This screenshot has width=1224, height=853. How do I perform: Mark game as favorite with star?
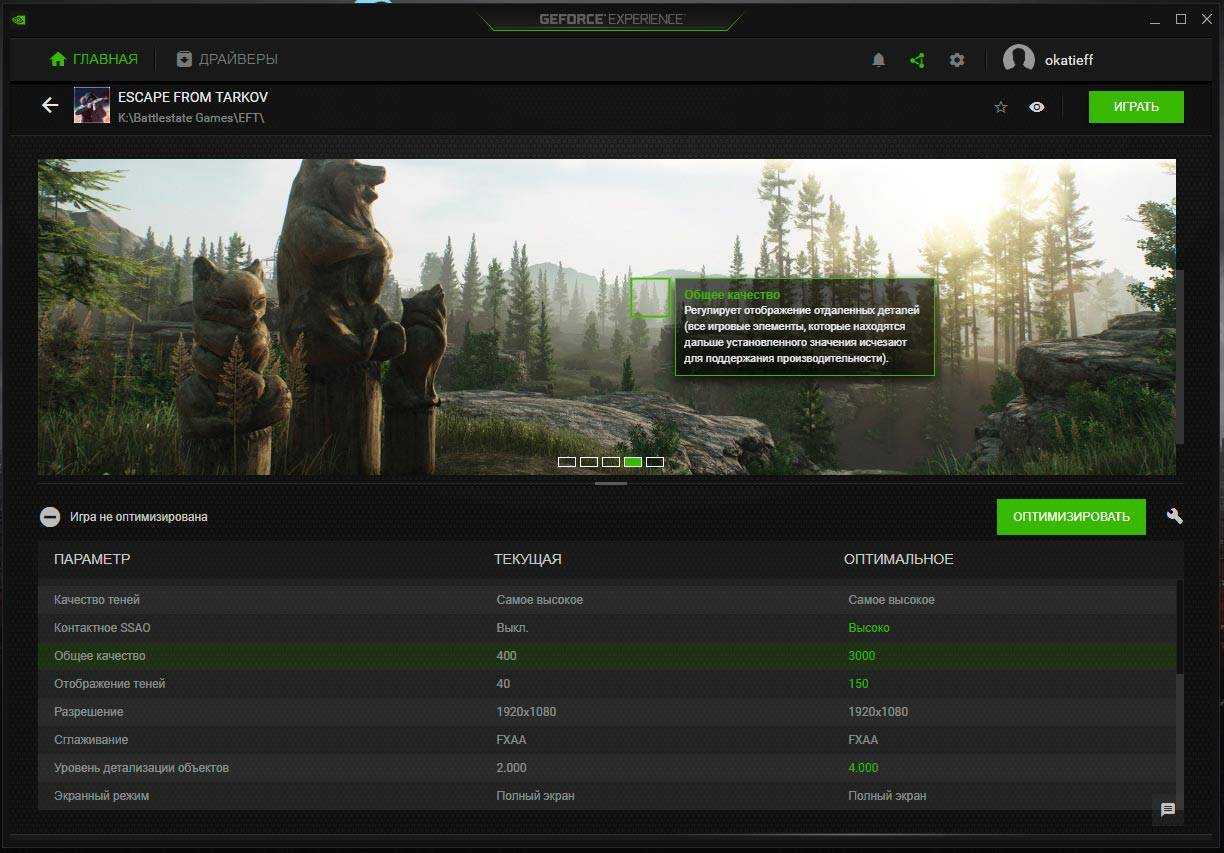1001,107
